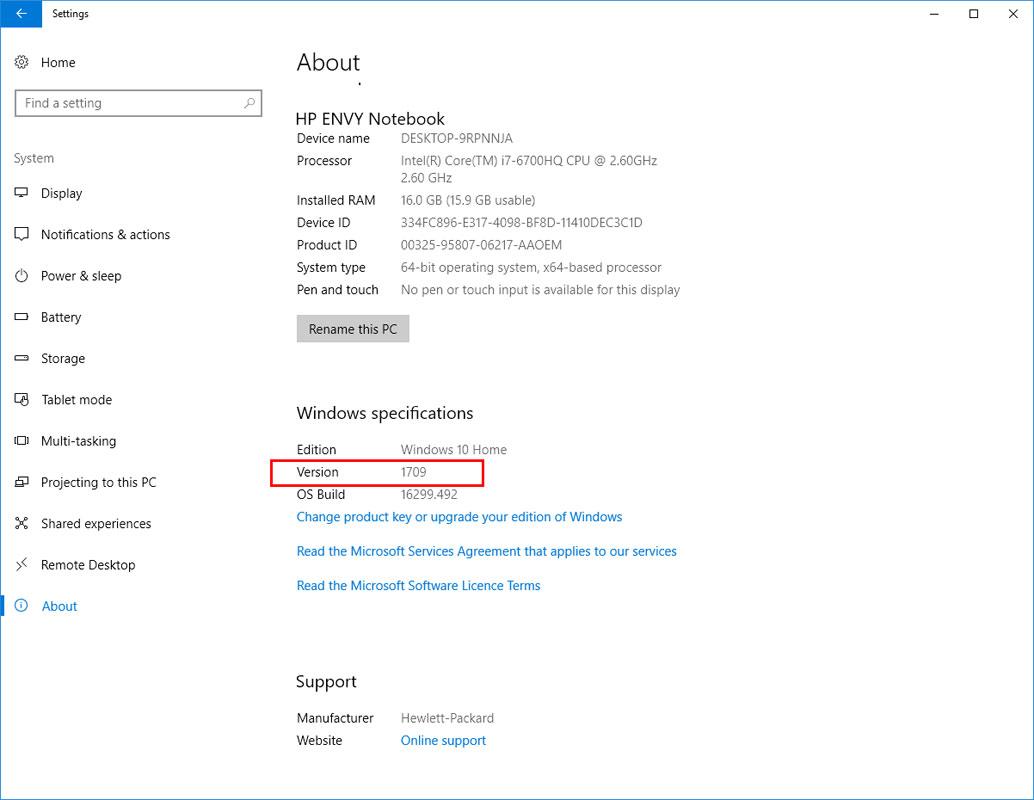Click the Find a setting field
This screenshot has width=1034, height=800.
[x=138, y=103]
